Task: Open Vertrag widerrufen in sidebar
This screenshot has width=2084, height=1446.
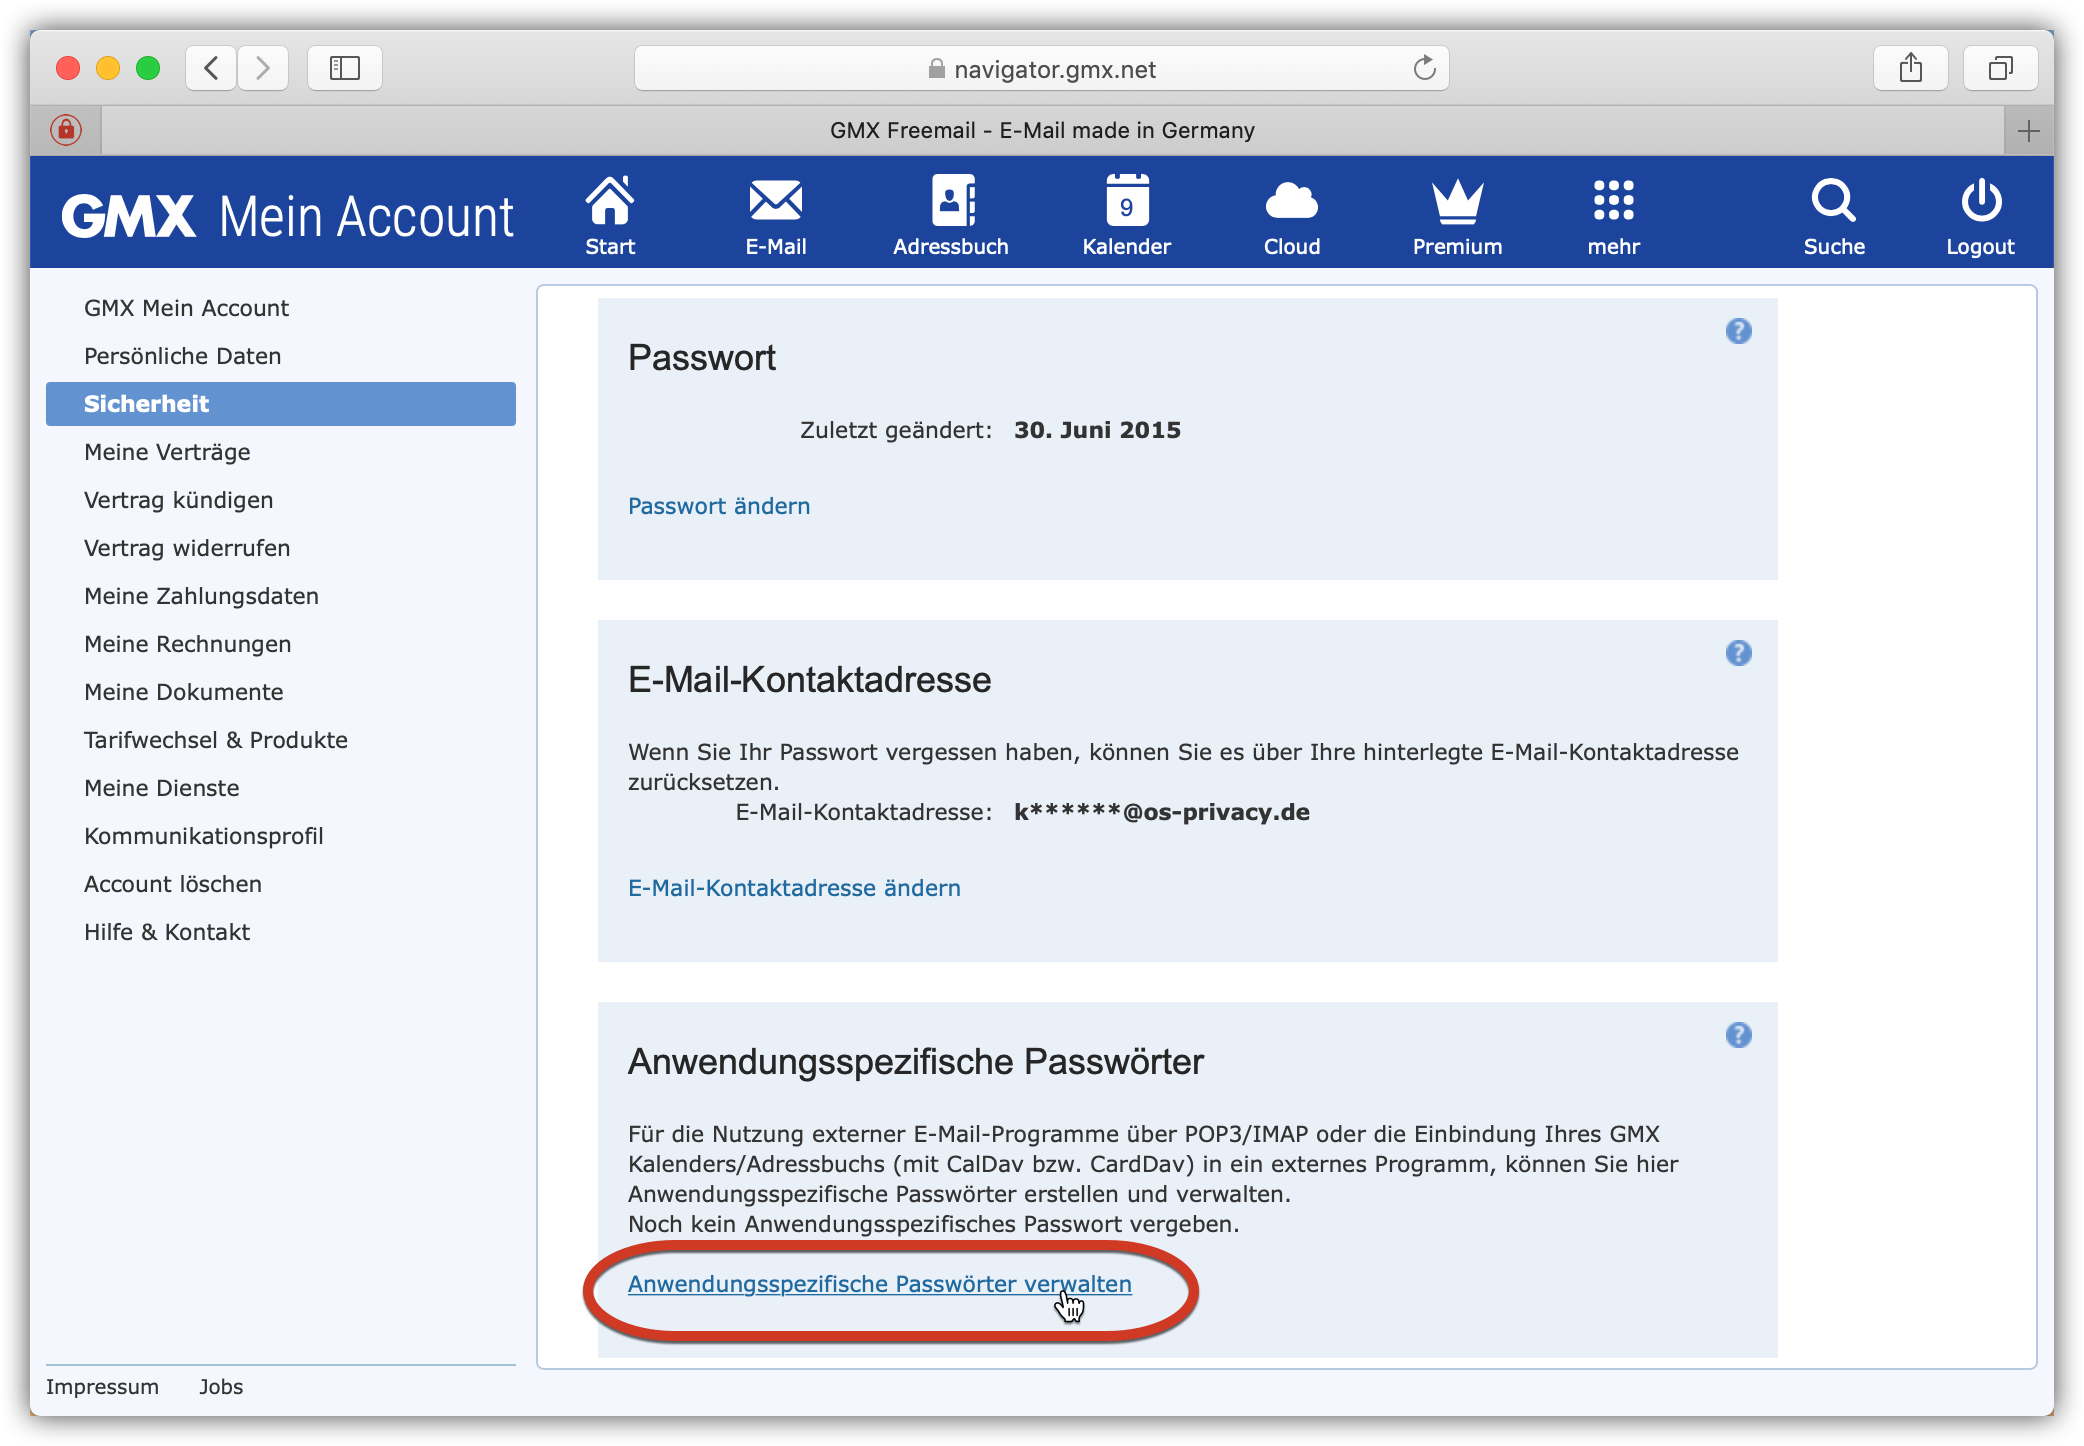Action: [x=281, y=548]
